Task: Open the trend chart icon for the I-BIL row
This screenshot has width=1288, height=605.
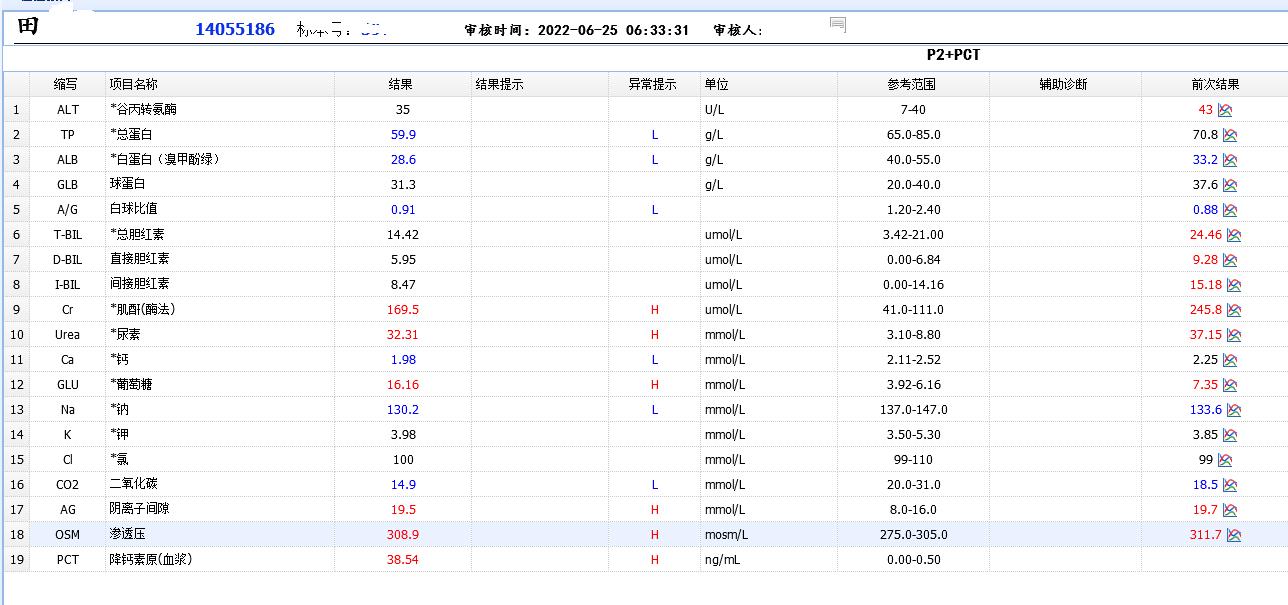Action: [1234, 285]
